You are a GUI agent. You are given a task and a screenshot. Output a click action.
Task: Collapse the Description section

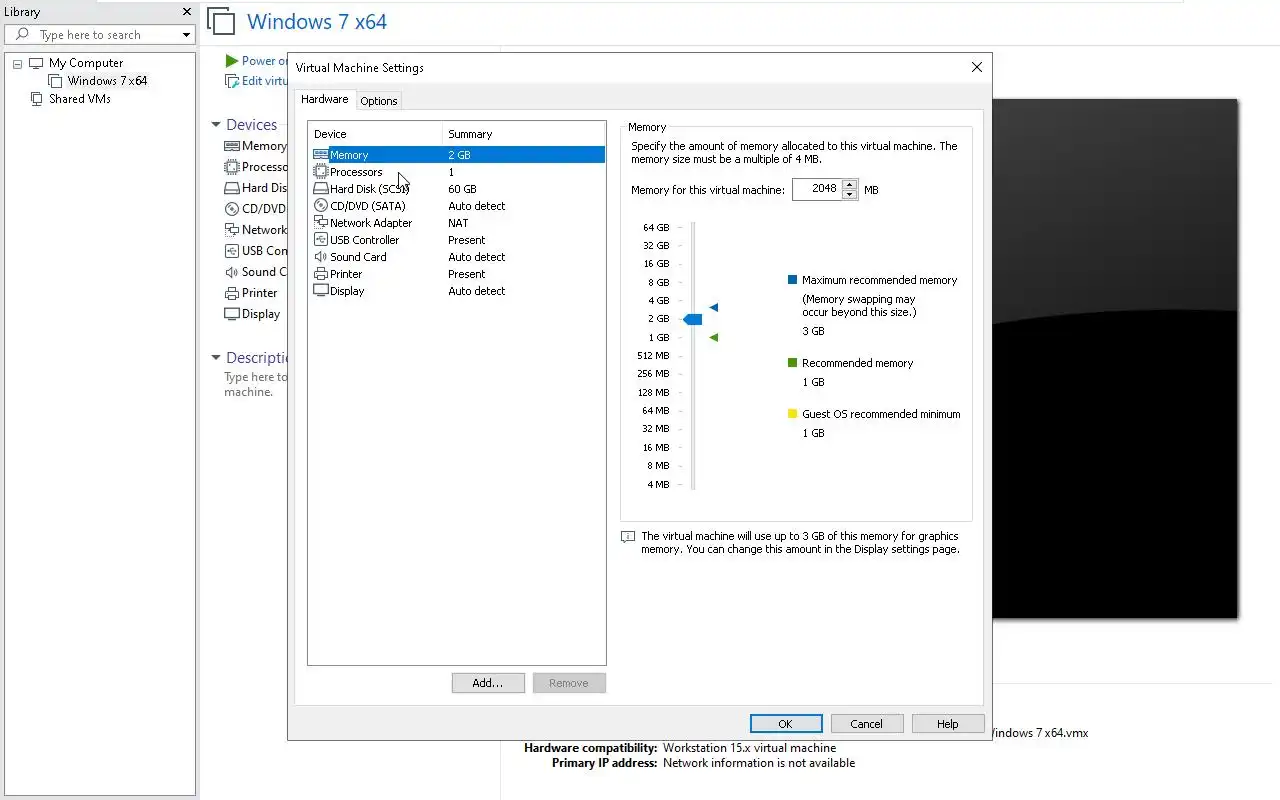coord(215,358)
